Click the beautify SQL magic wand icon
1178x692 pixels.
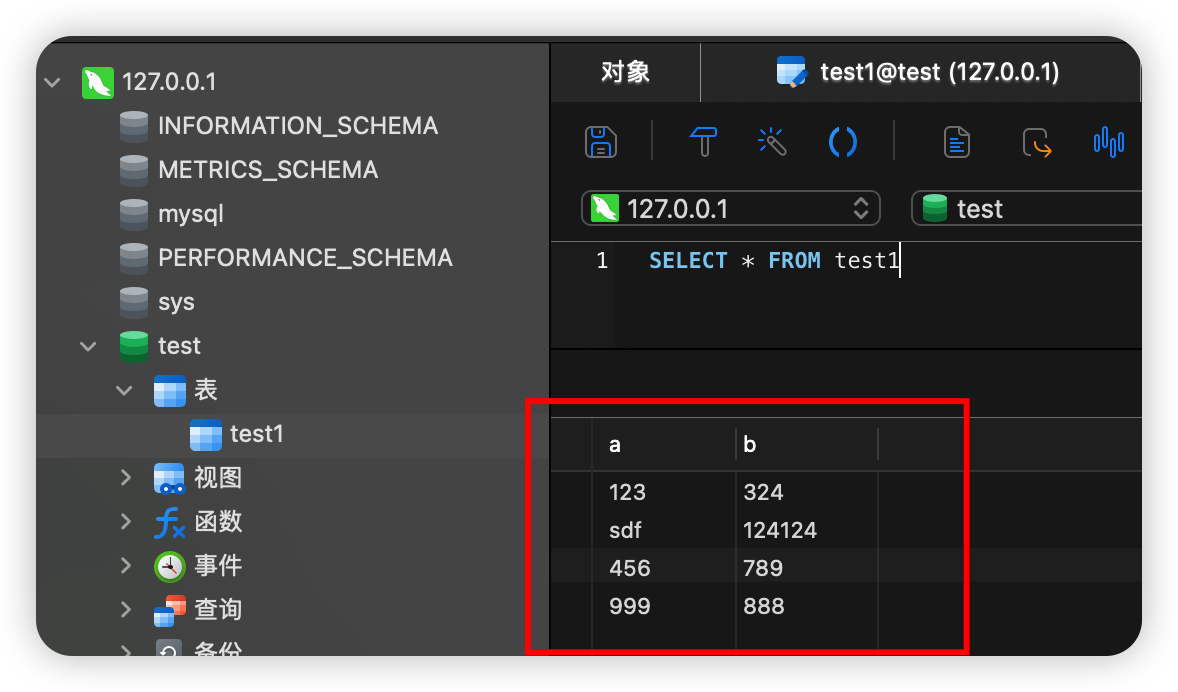pos(772,142)
